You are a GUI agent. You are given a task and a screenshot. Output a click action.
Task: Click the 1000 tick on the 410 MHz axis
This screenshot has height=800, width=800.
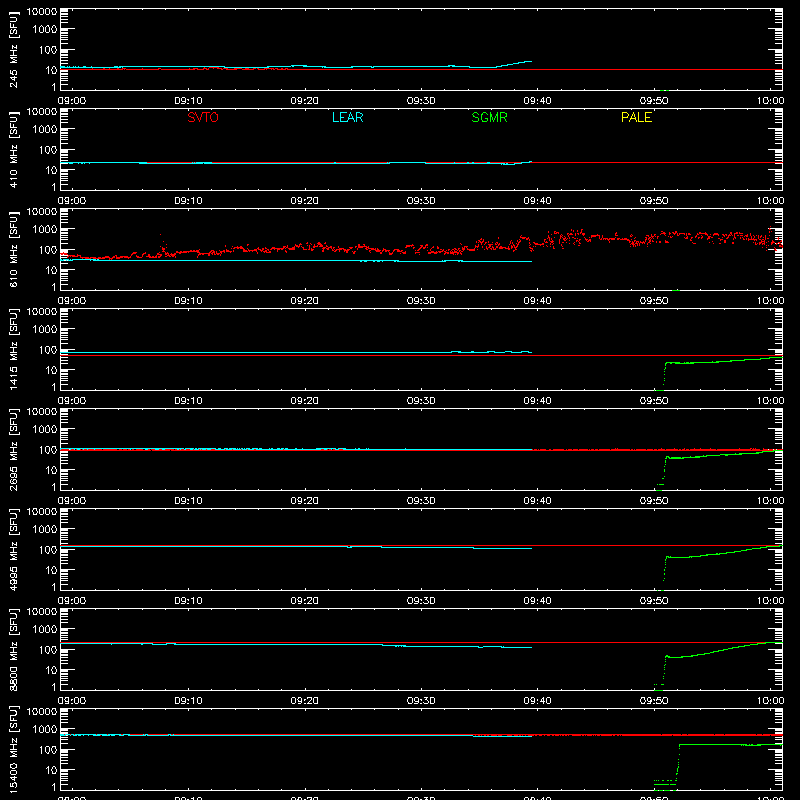pos(44,130)
